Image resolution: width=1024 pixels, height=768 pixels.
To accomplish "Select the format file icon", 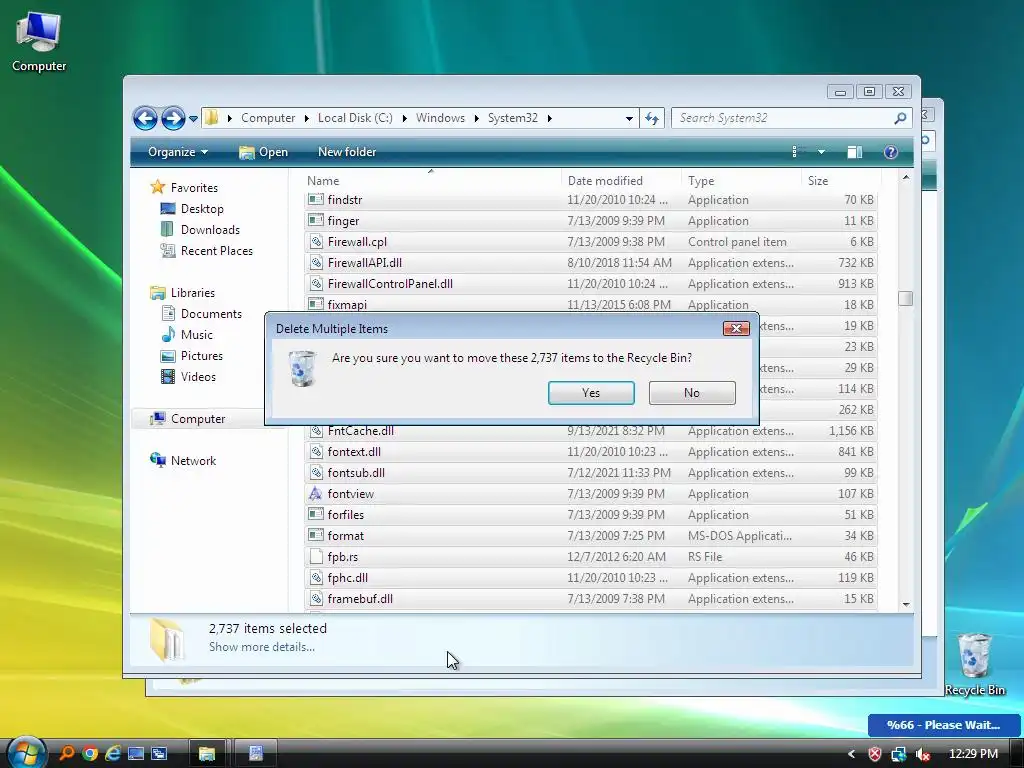I will point(316,536).
